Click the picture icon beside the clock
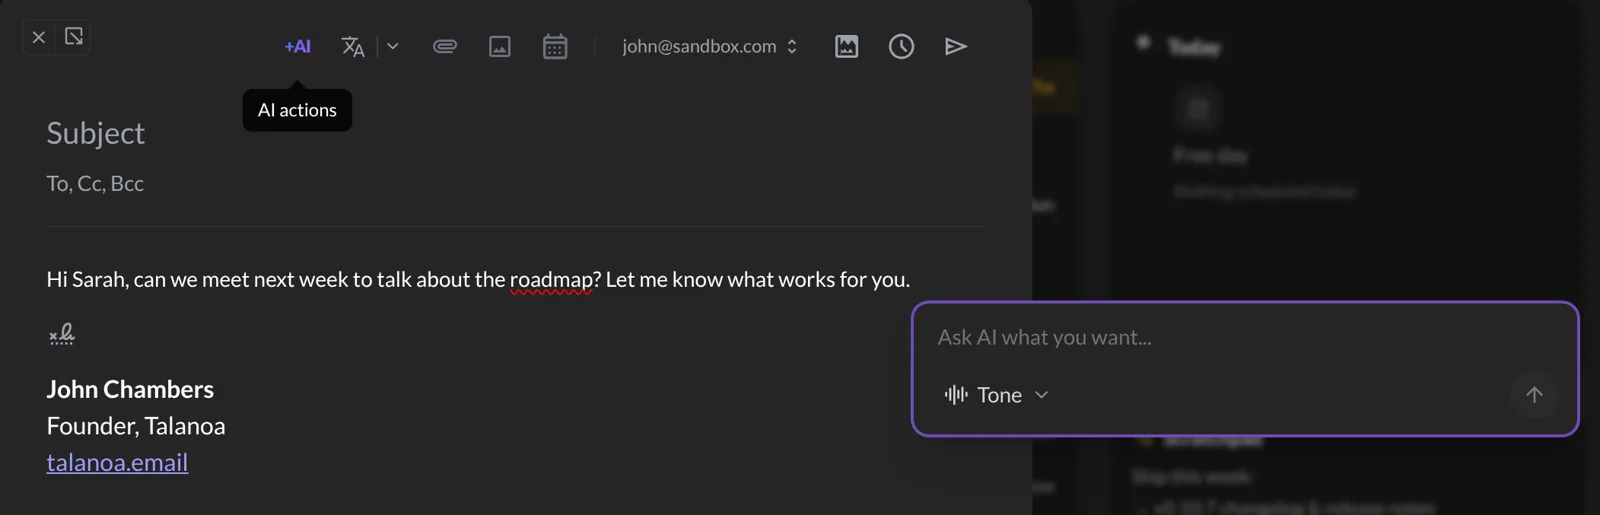 (846, 46)
